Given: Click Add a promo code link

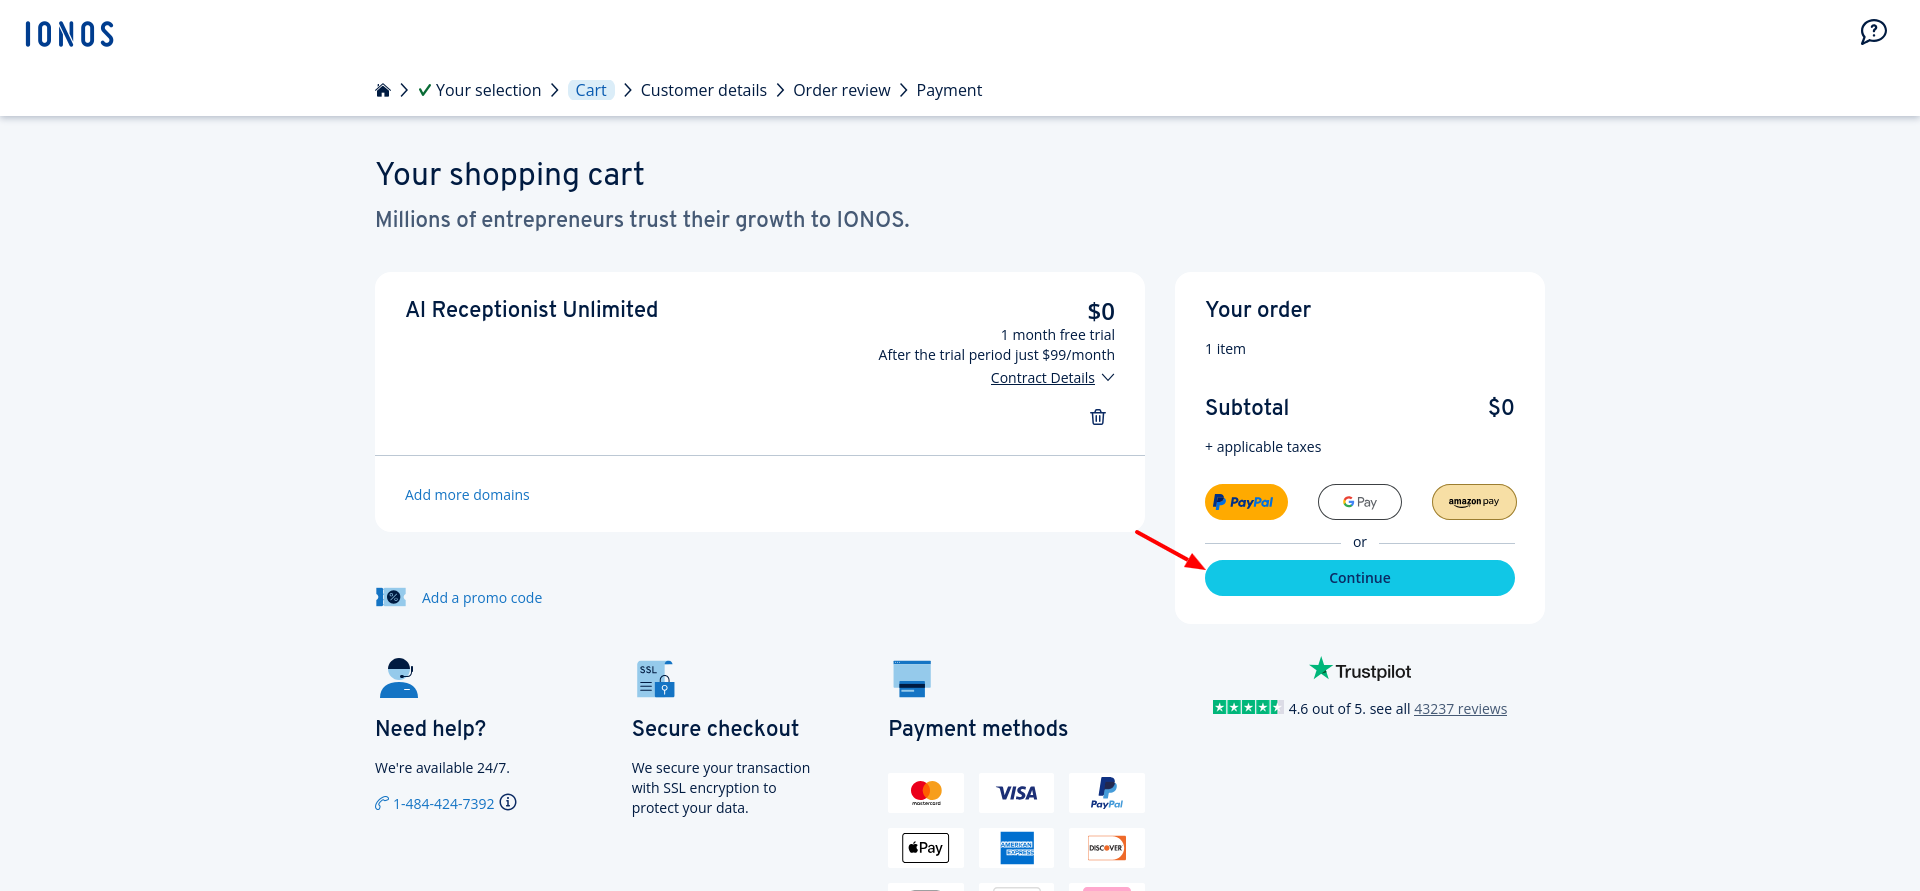Looking at the screenshot, I should [x=482, y=598].
